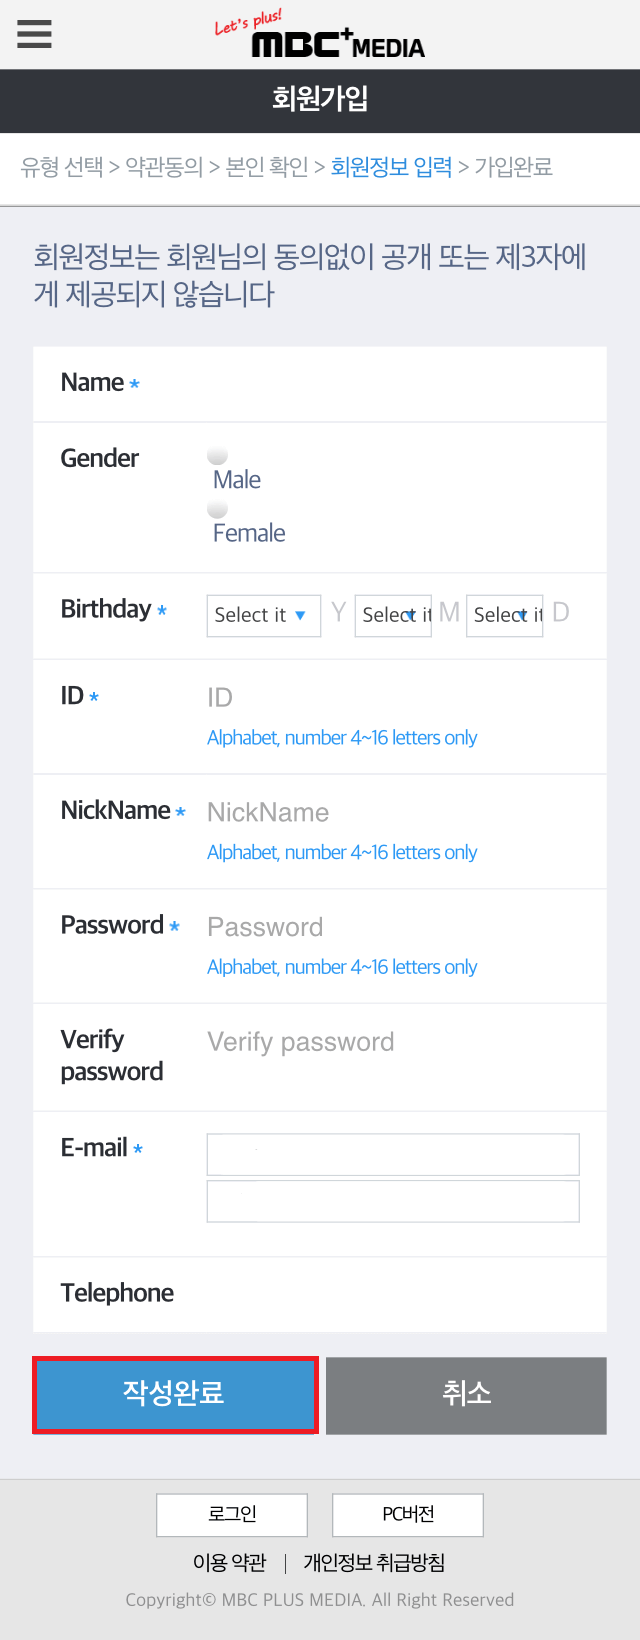640x1640 pixels.
Task: Go to 약관동의 breadcrumb step
Action: (164, 167)
